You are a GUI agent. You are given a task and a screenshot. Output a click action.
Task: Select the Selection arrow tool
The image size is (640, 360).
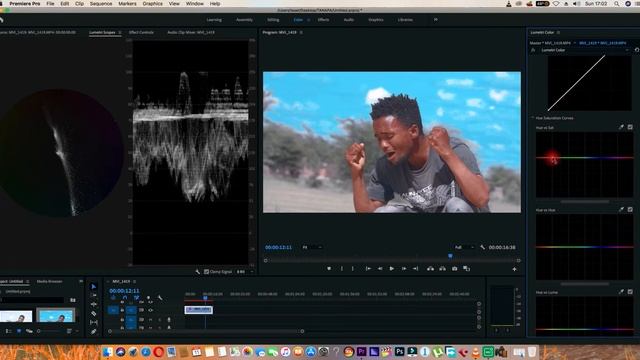93,287
